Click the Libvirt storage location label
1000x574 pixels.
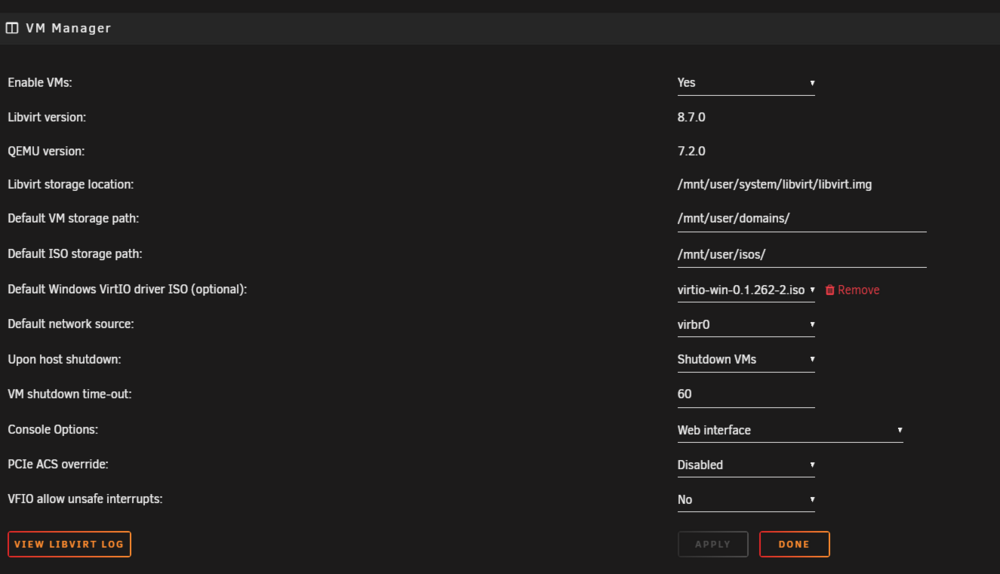[71, 185]
